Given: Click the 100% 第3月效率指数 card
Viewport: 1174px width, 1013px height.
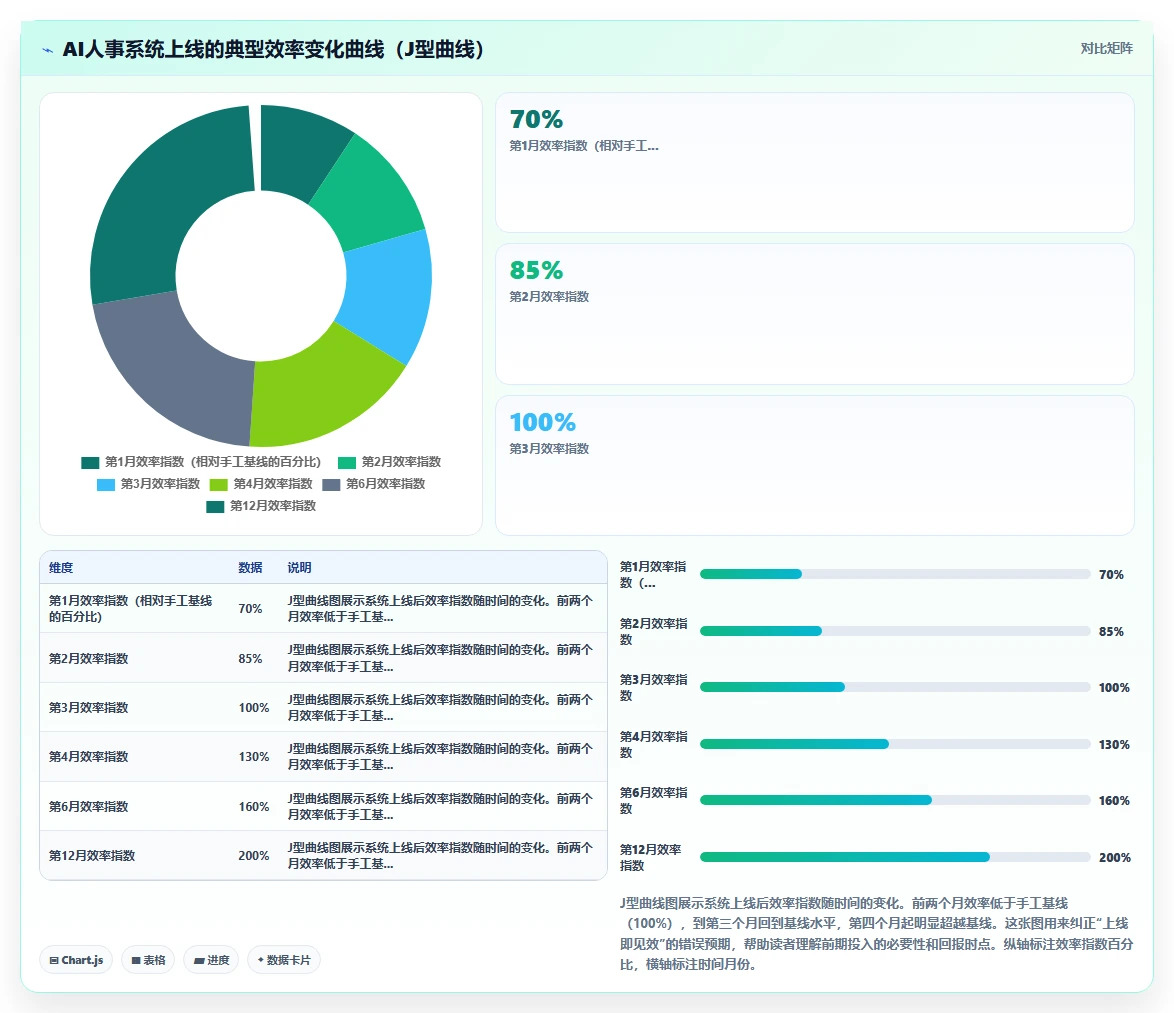Looking at the screenshot, I should pos(815,465).
